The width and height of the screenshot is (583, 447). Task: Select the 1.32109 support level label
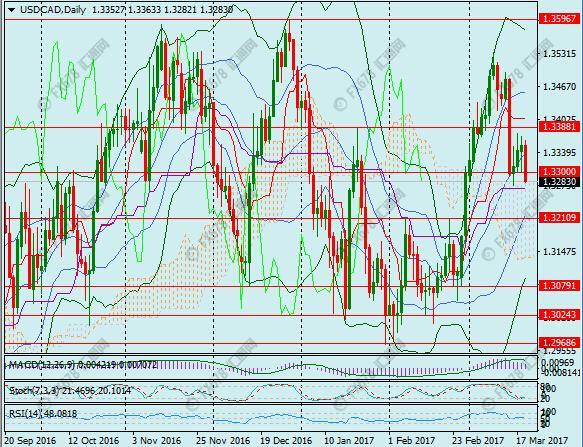(560, 218)
